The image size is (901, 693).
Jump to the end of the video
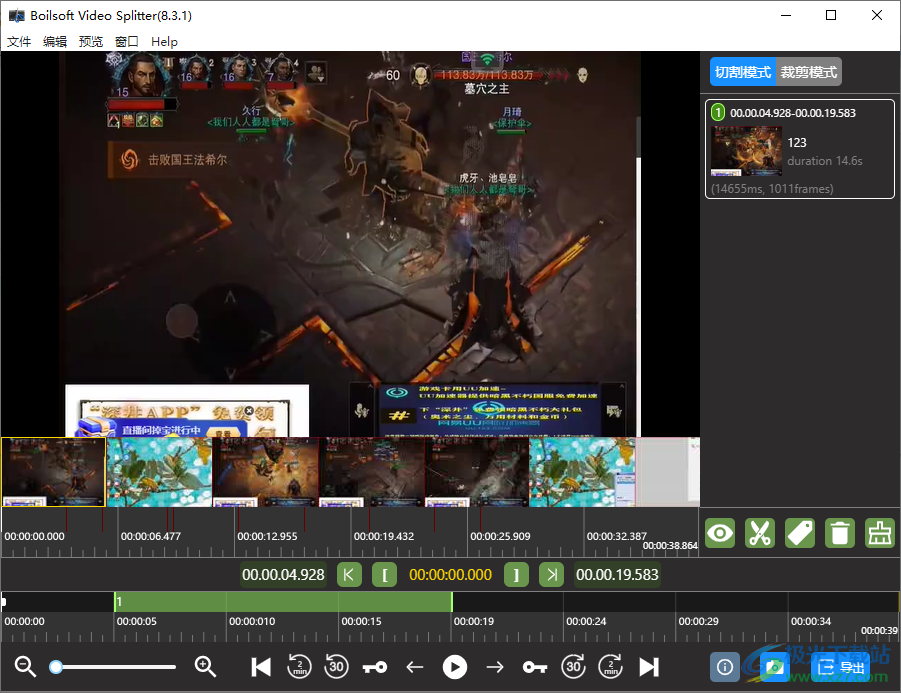tap(650, 667)
